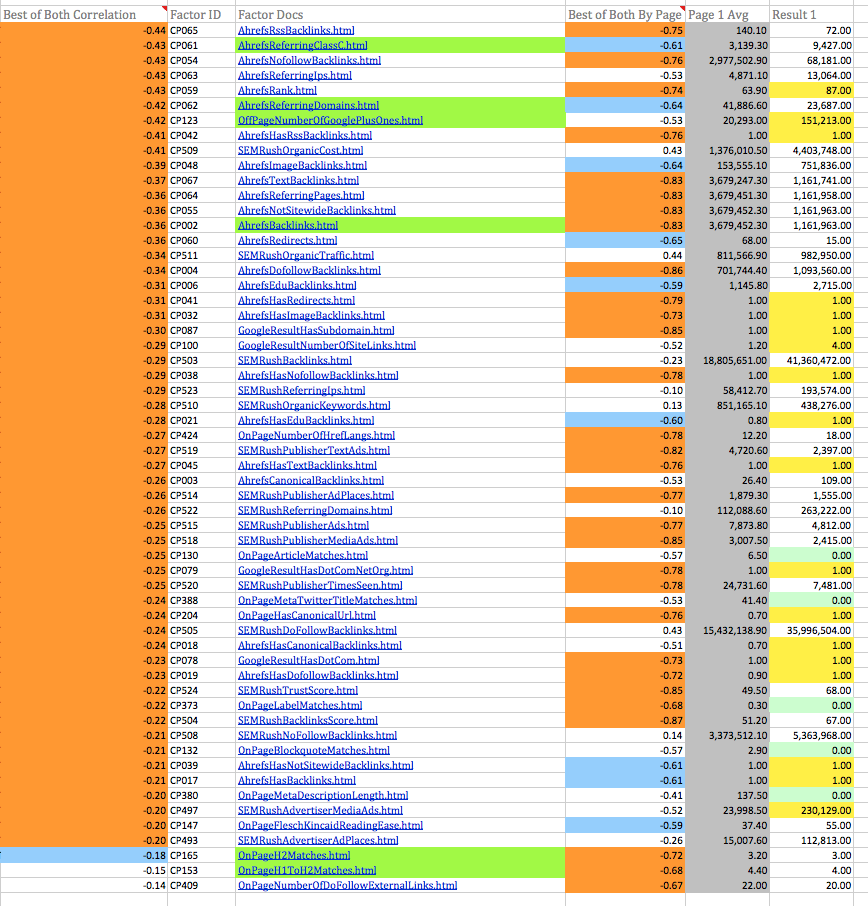Open AhrefsReferringIps.html link

tap(295, 76)
